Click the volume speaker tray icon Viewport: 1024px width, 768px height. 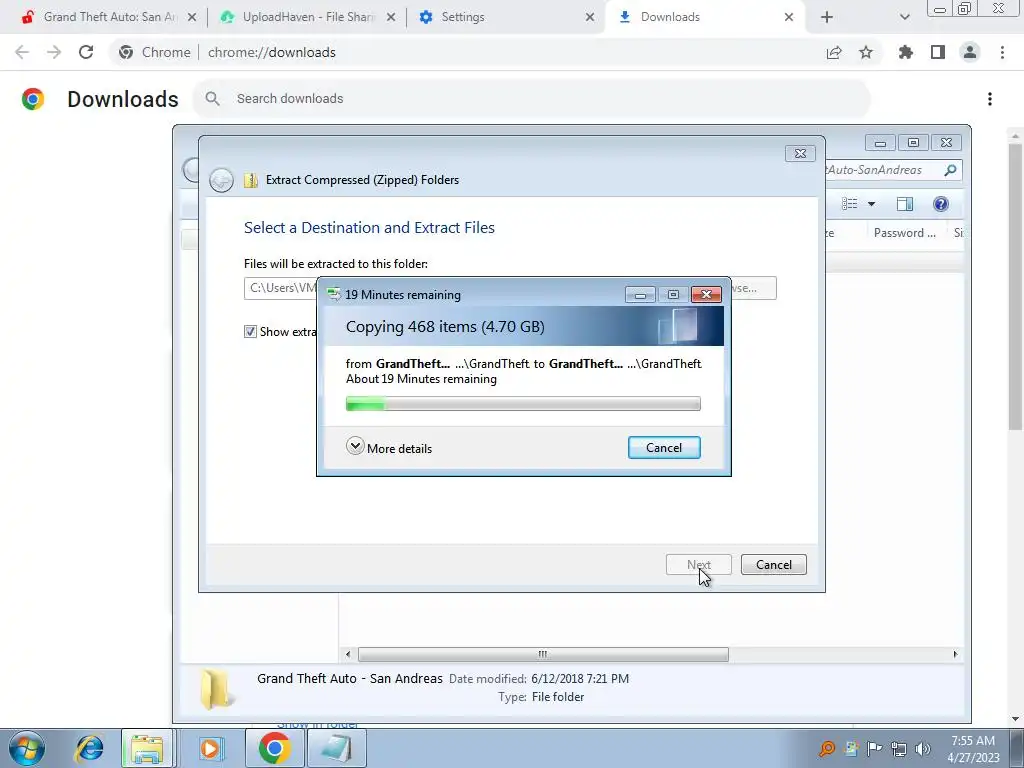point(923,749)
